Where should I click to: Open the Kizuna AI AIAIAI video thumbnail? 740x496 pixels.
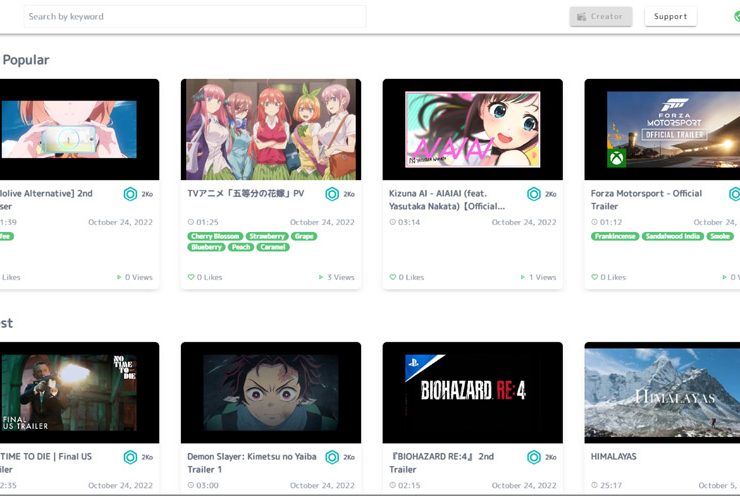point(472,129)
